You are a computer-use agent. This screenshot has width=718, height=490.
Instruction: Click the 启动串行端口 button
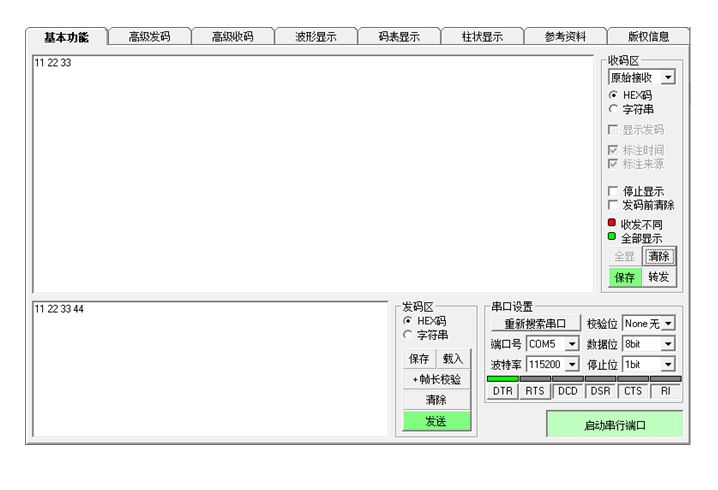click(615, 425)
